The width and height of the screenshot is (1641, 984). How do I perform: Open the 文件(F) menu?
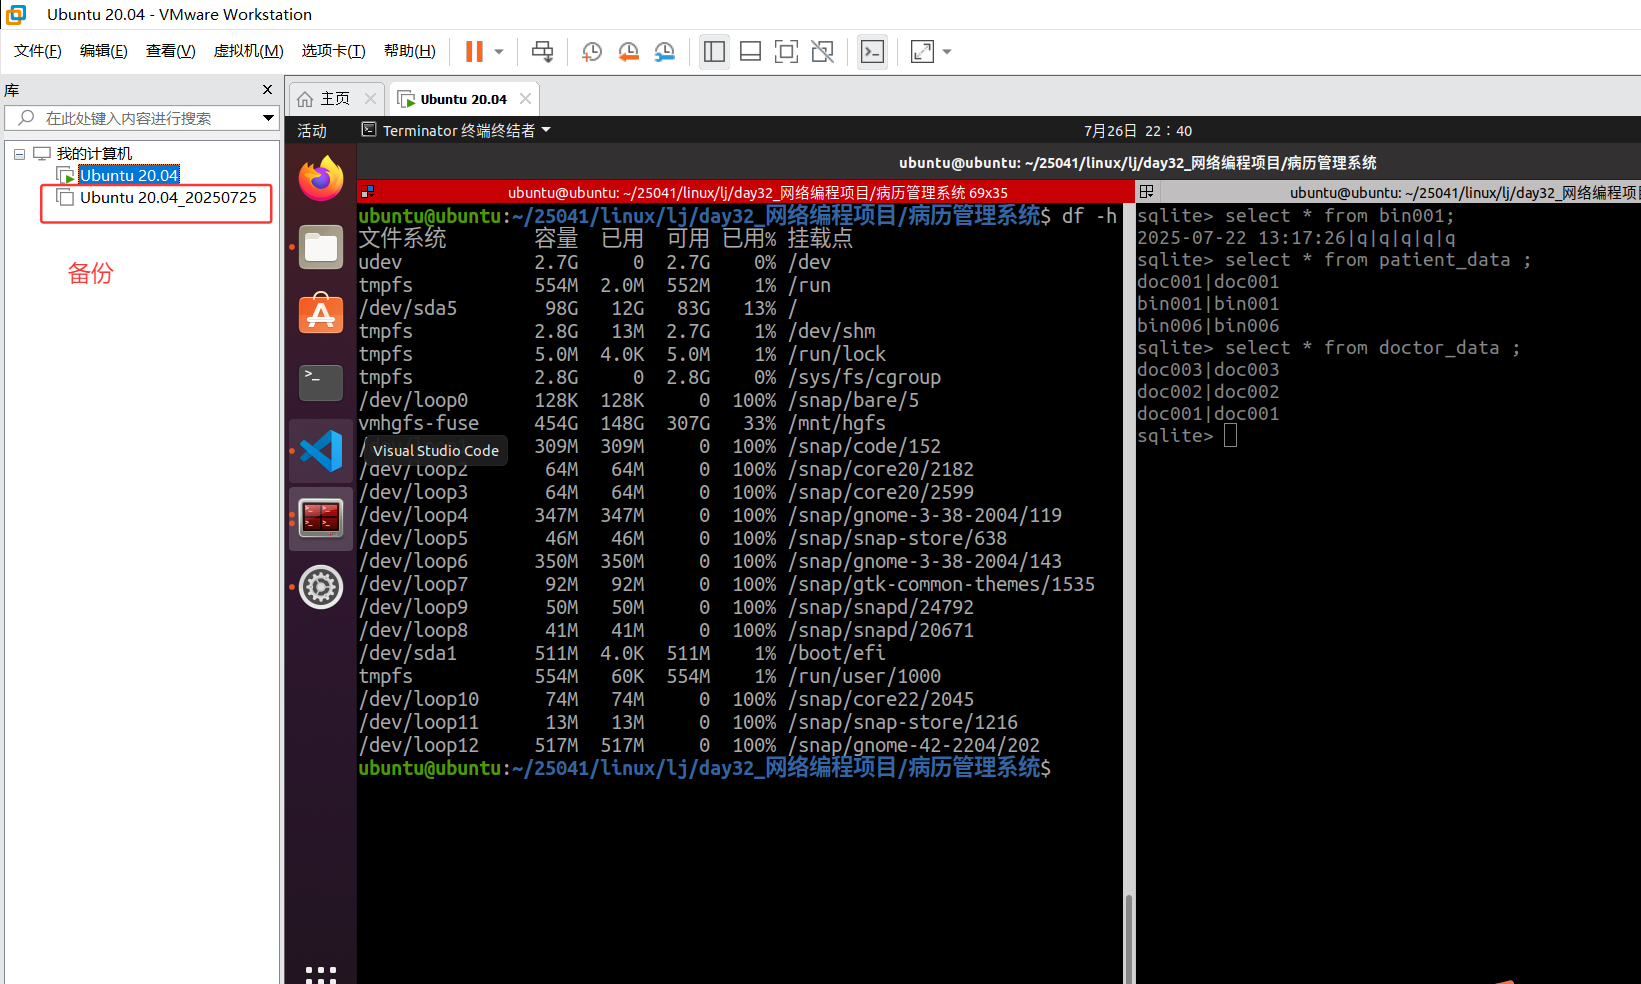tap(38, 51)
